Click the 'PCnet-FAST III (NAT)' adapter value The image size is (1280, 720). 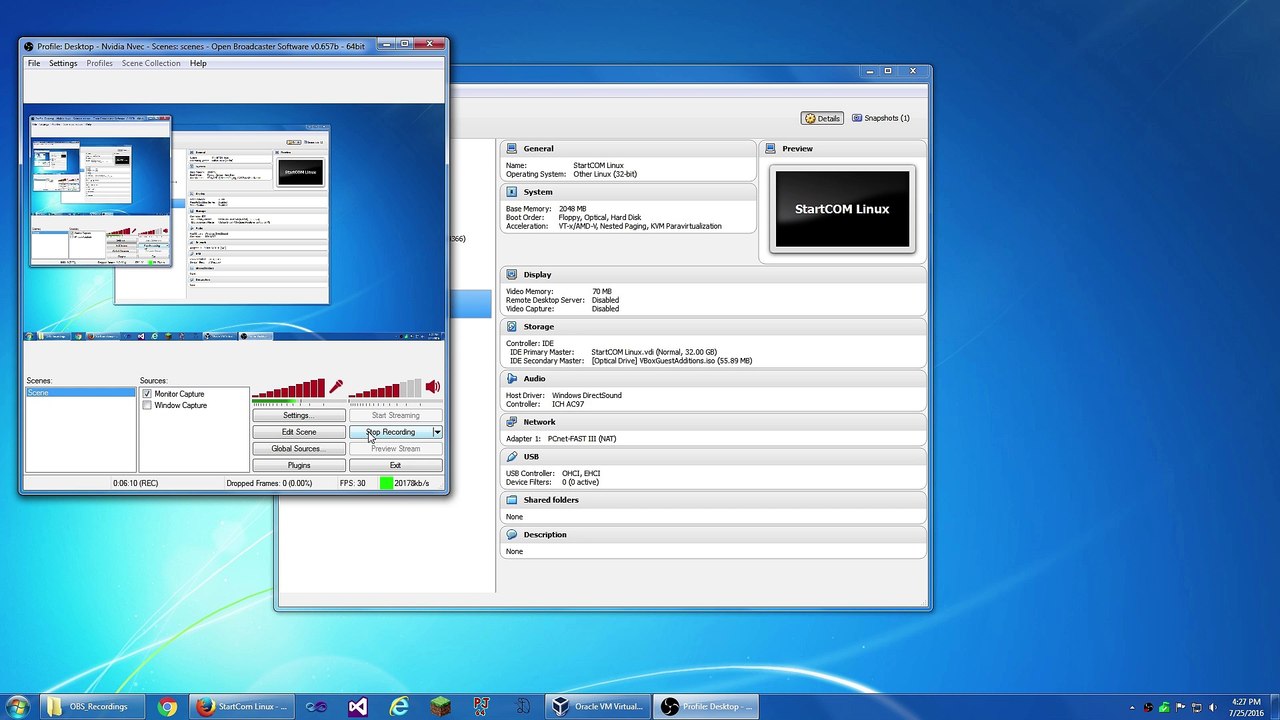(x=581, y=439)
